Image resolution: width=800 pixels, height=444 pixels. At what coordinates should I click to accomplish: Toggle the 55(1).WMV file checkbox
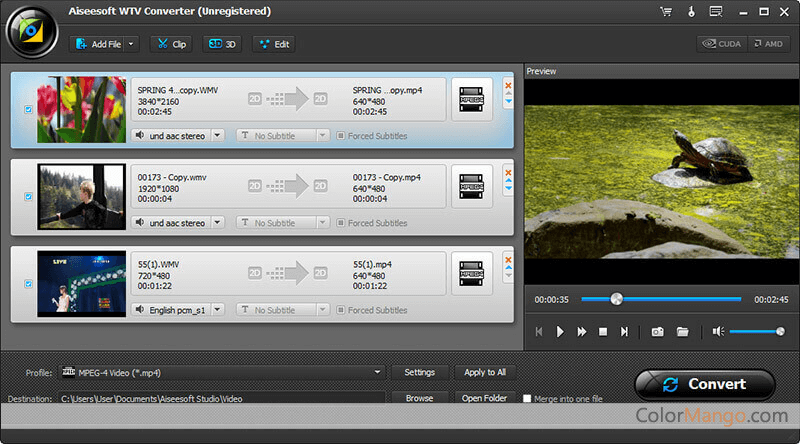click(28, 284)
